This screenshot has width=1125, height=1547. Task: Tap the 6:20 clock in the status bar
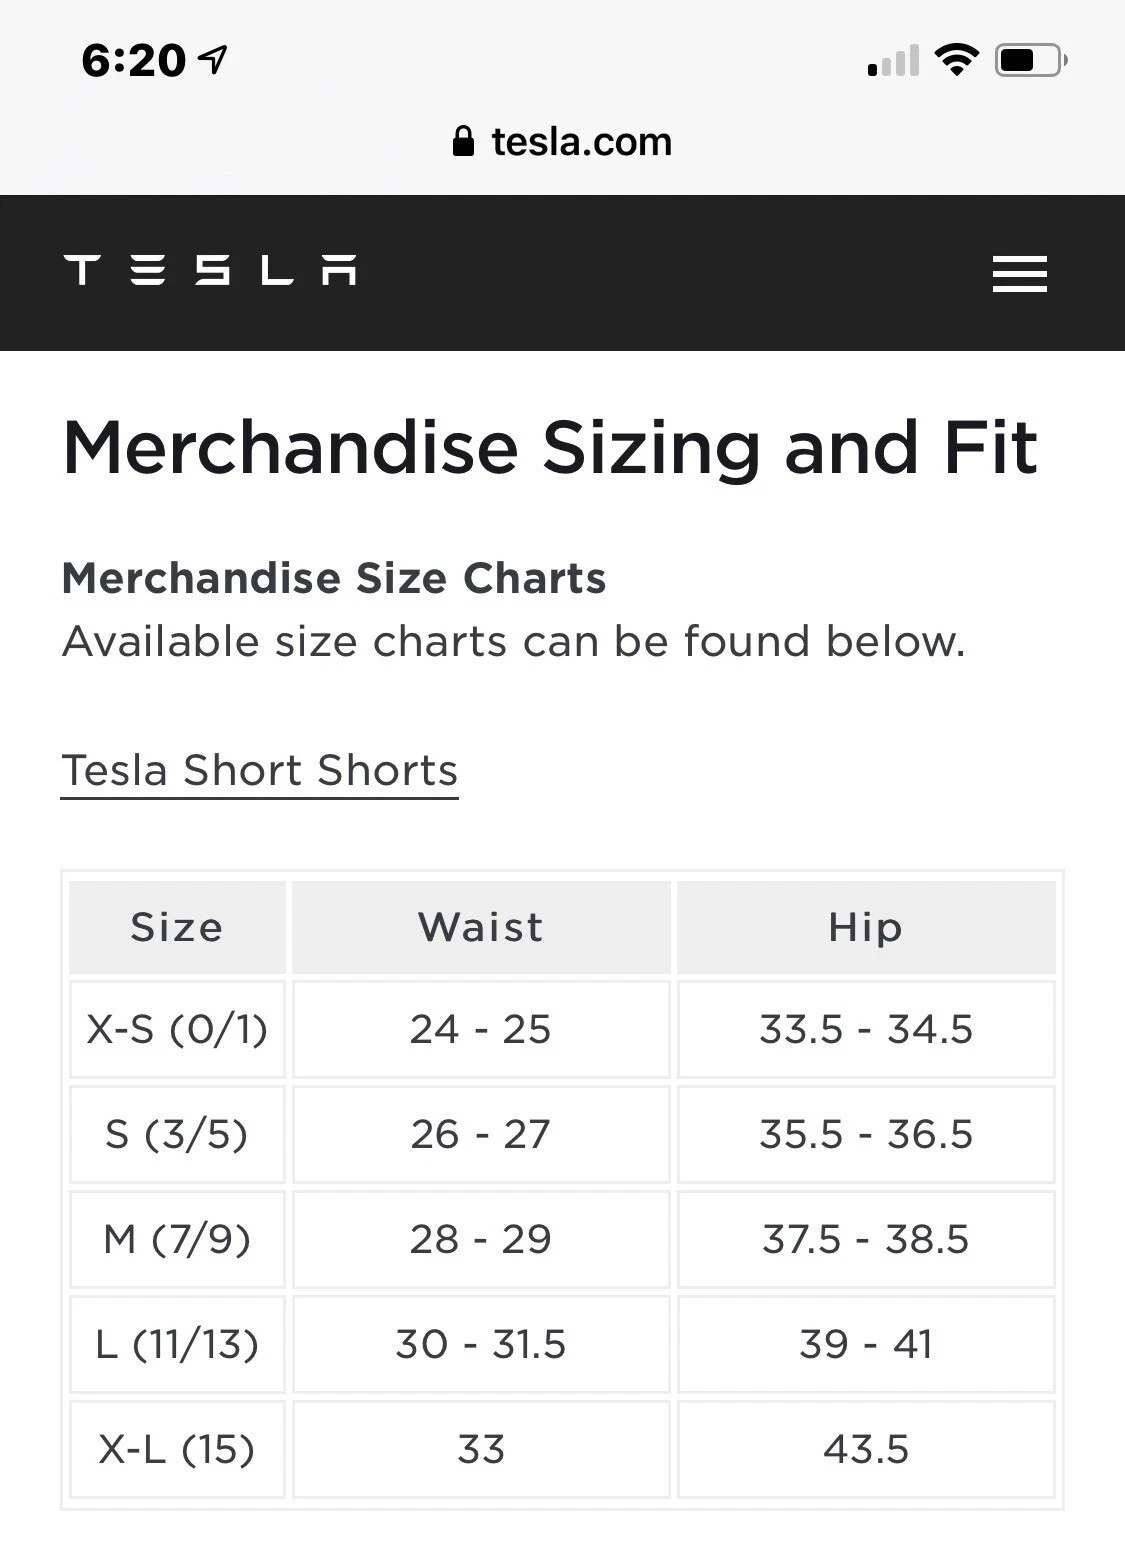pyautogui.click(x=133, y=60)
